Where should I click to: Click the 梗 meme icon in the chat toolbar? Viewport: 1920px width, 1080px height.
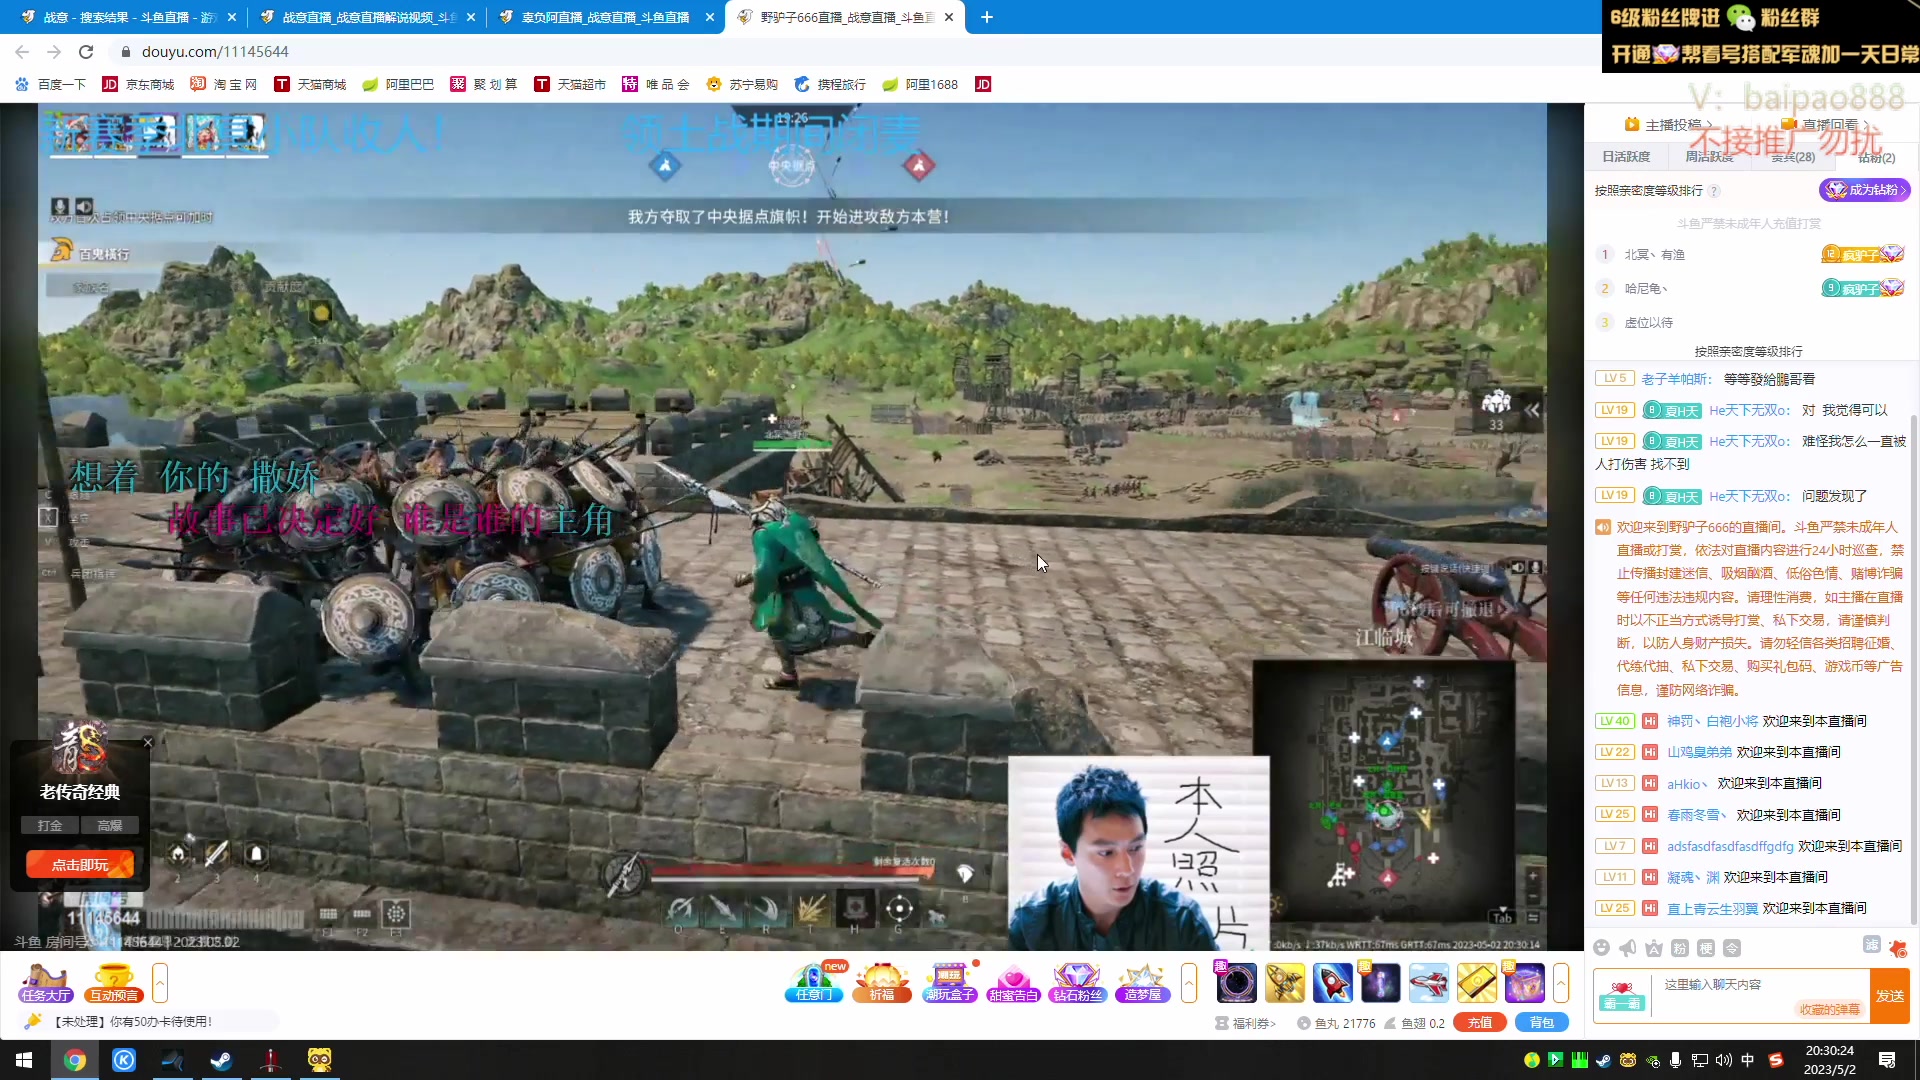1706,948
